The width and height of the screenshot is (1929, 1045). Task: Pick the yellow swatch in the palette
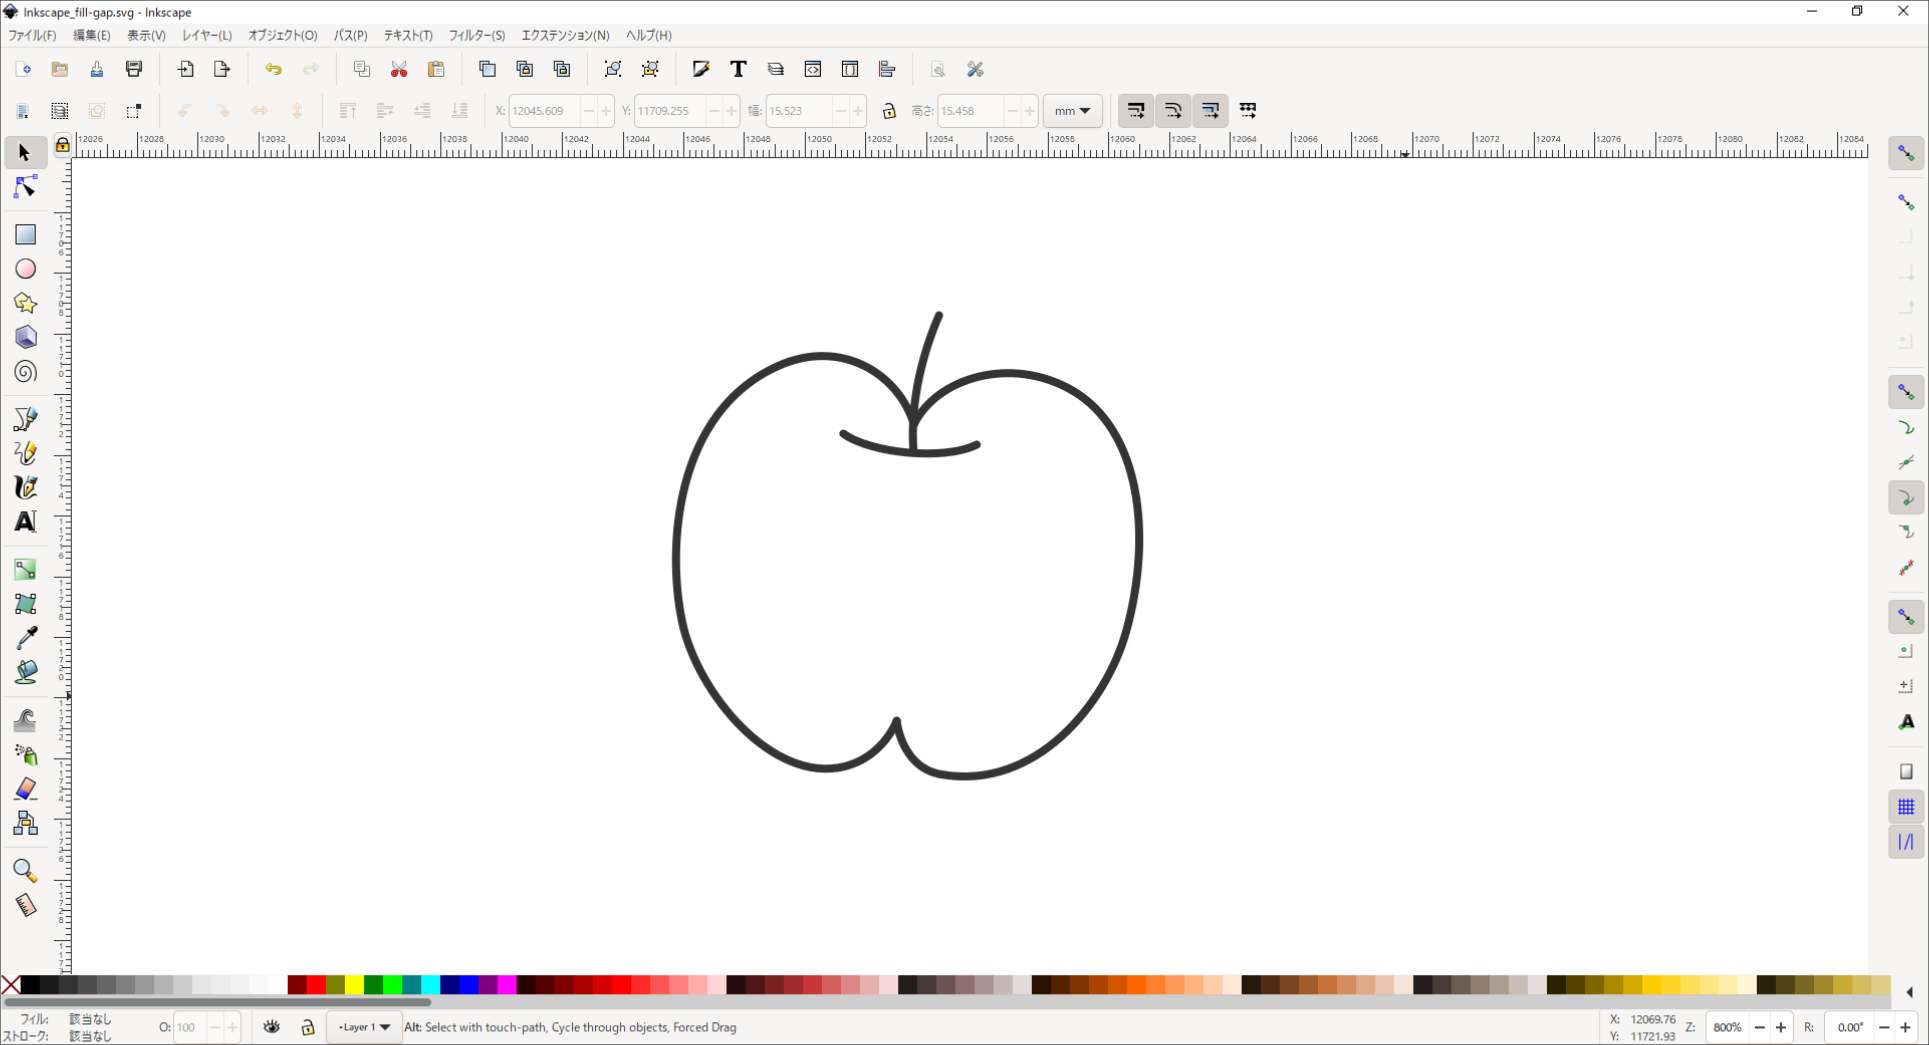354,986
